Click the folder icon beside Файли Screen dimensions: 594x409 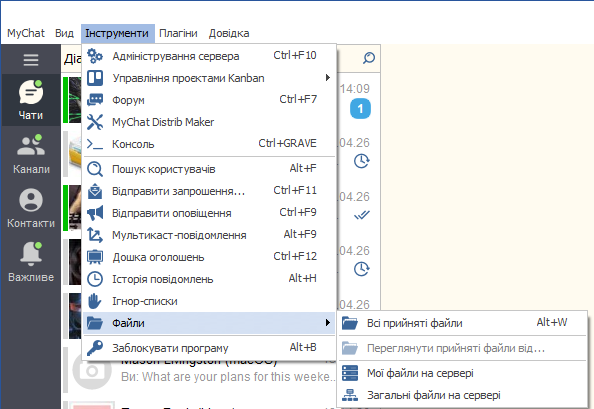[95, 323]
